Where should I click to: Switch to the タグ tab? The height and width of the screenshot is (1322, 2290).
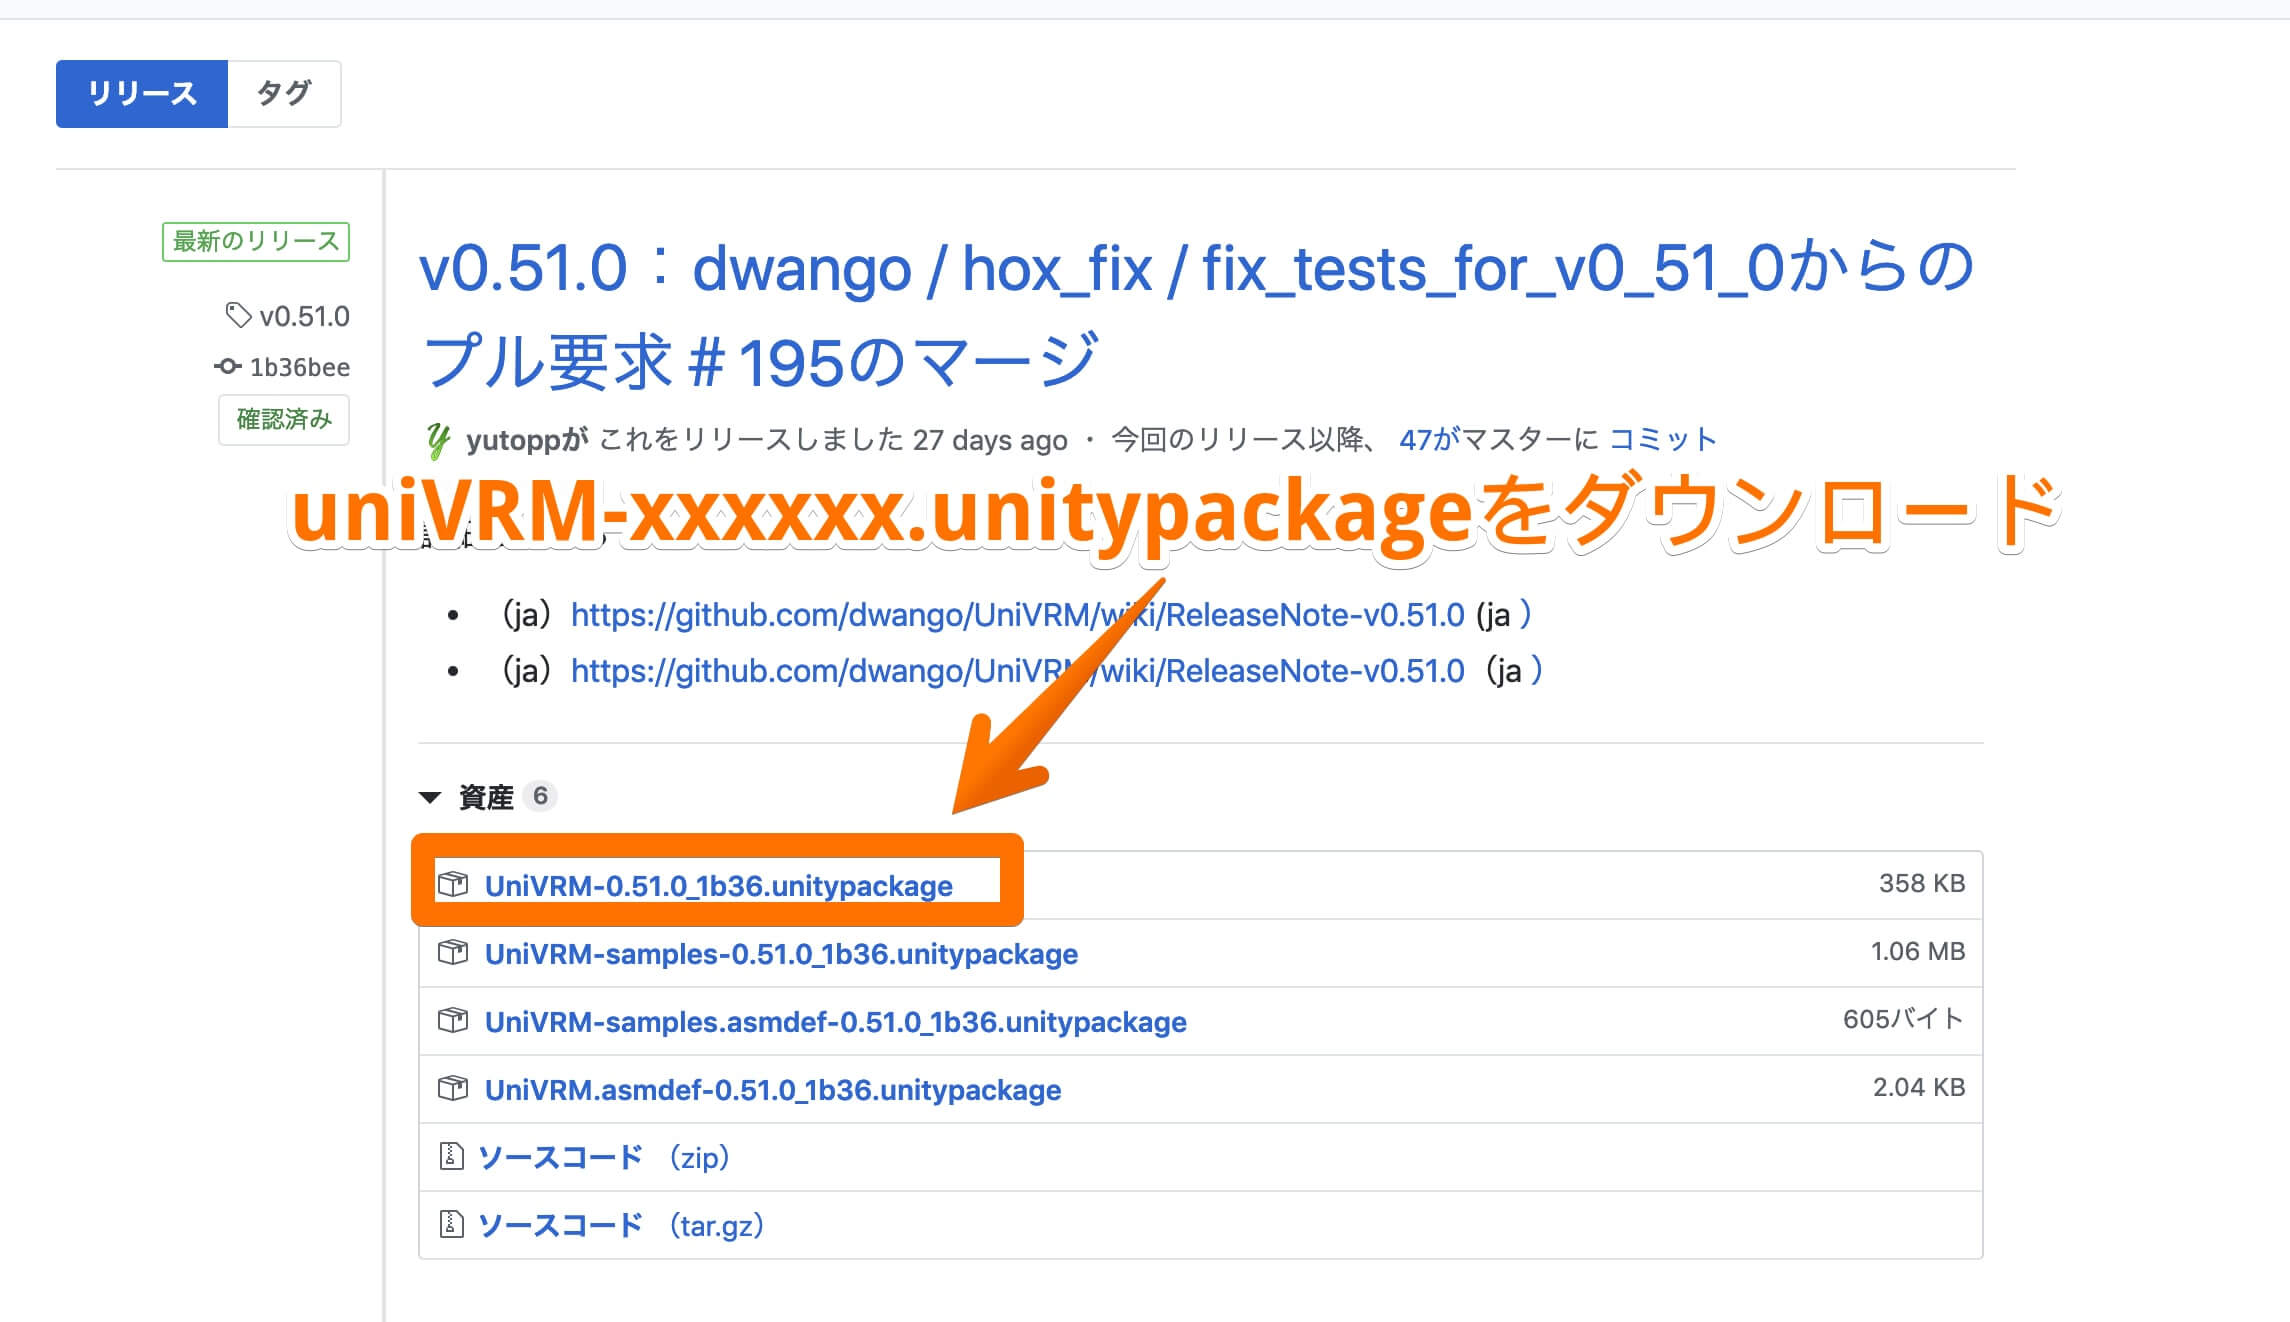(x=285, y=94)
